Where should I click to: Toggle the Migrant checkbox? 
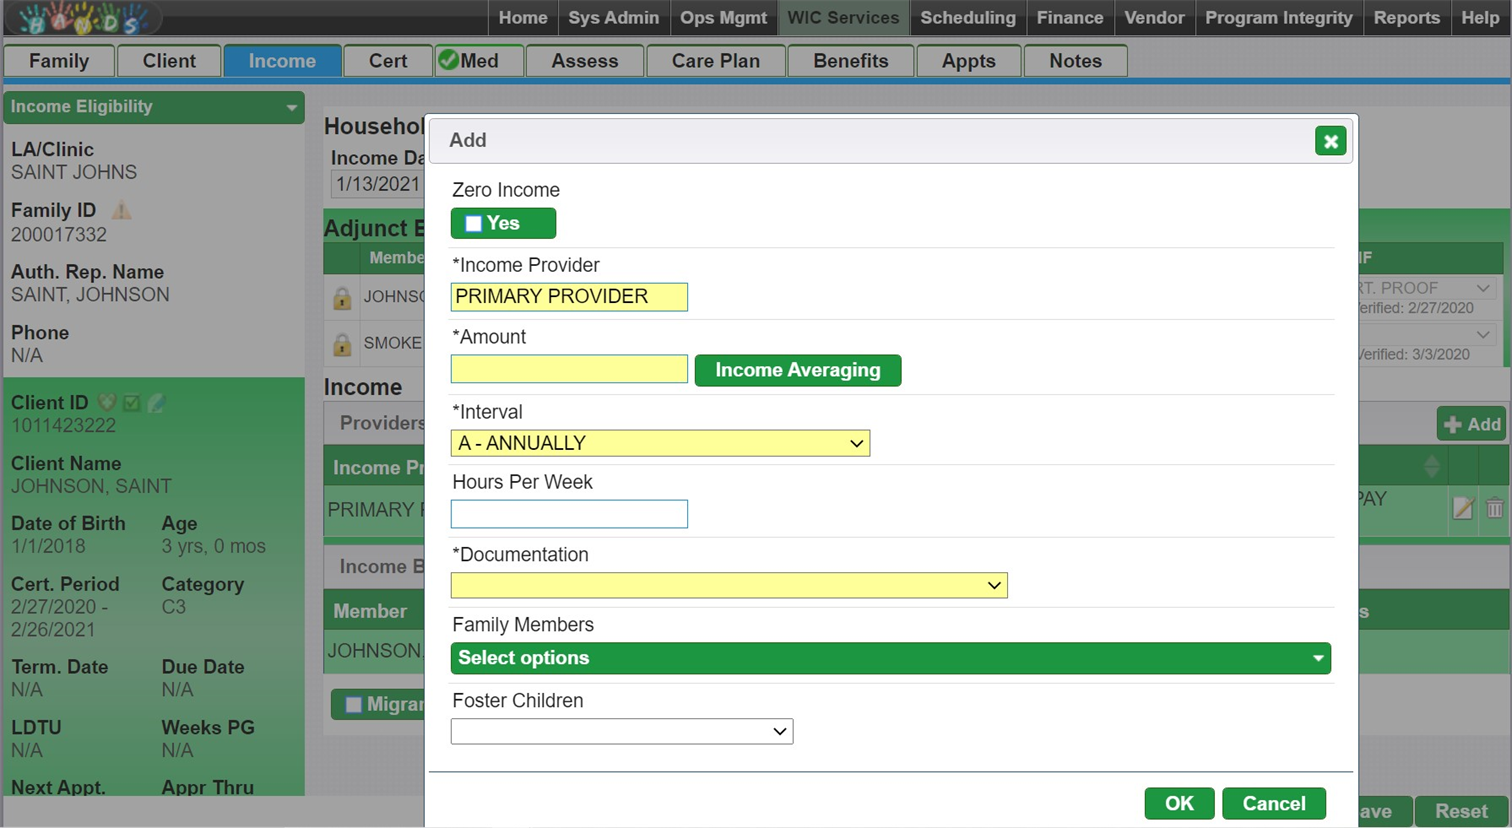pyautogui.click(x=353, y=705)
